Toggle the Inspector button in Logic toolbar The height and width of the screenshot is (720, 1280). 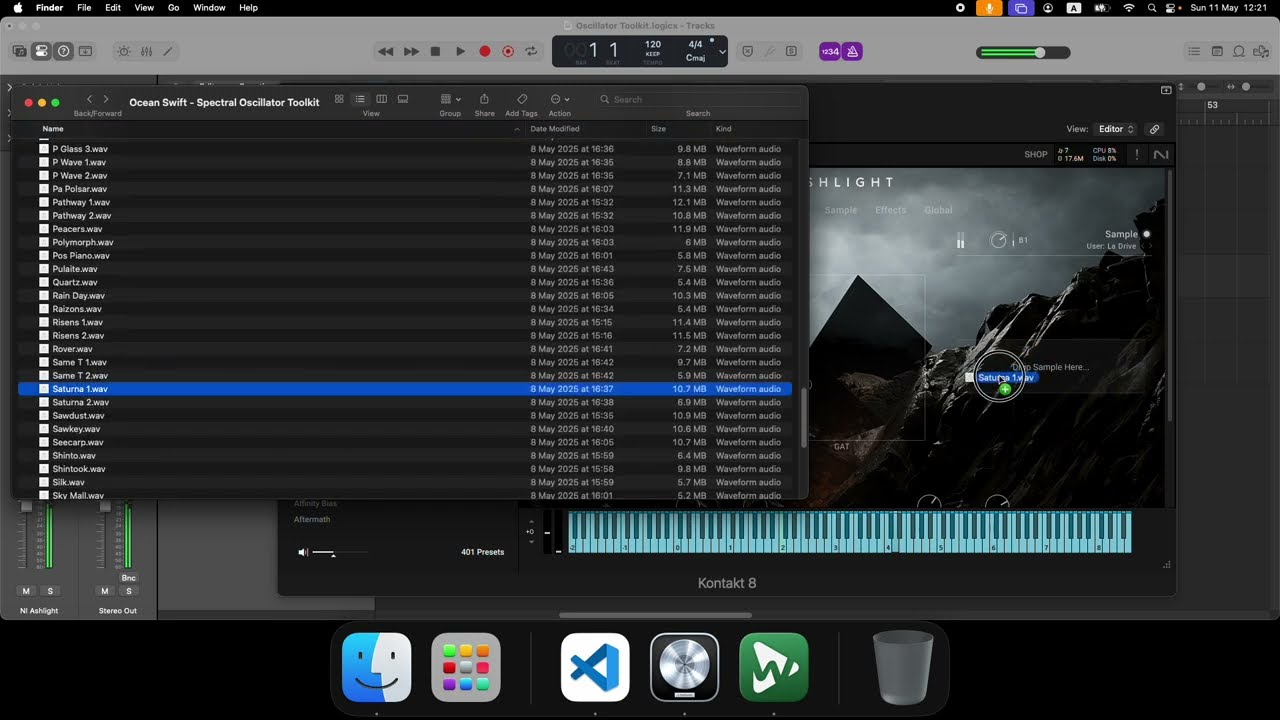(x=41, y=51)
